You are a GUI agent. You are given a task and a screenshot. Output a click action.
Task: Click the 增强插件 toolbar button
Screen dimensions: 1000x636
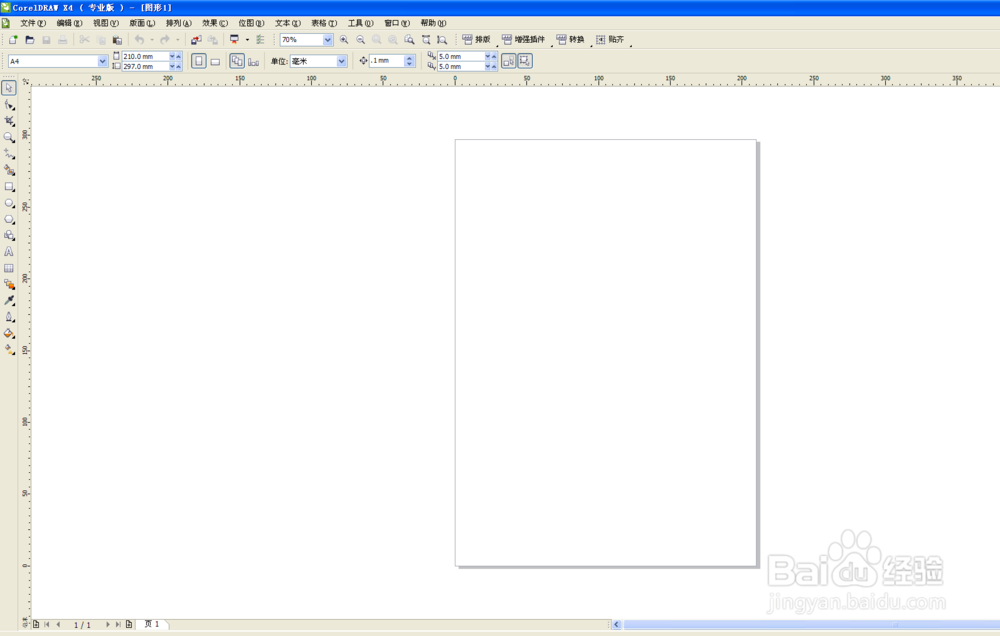[524, 40]
